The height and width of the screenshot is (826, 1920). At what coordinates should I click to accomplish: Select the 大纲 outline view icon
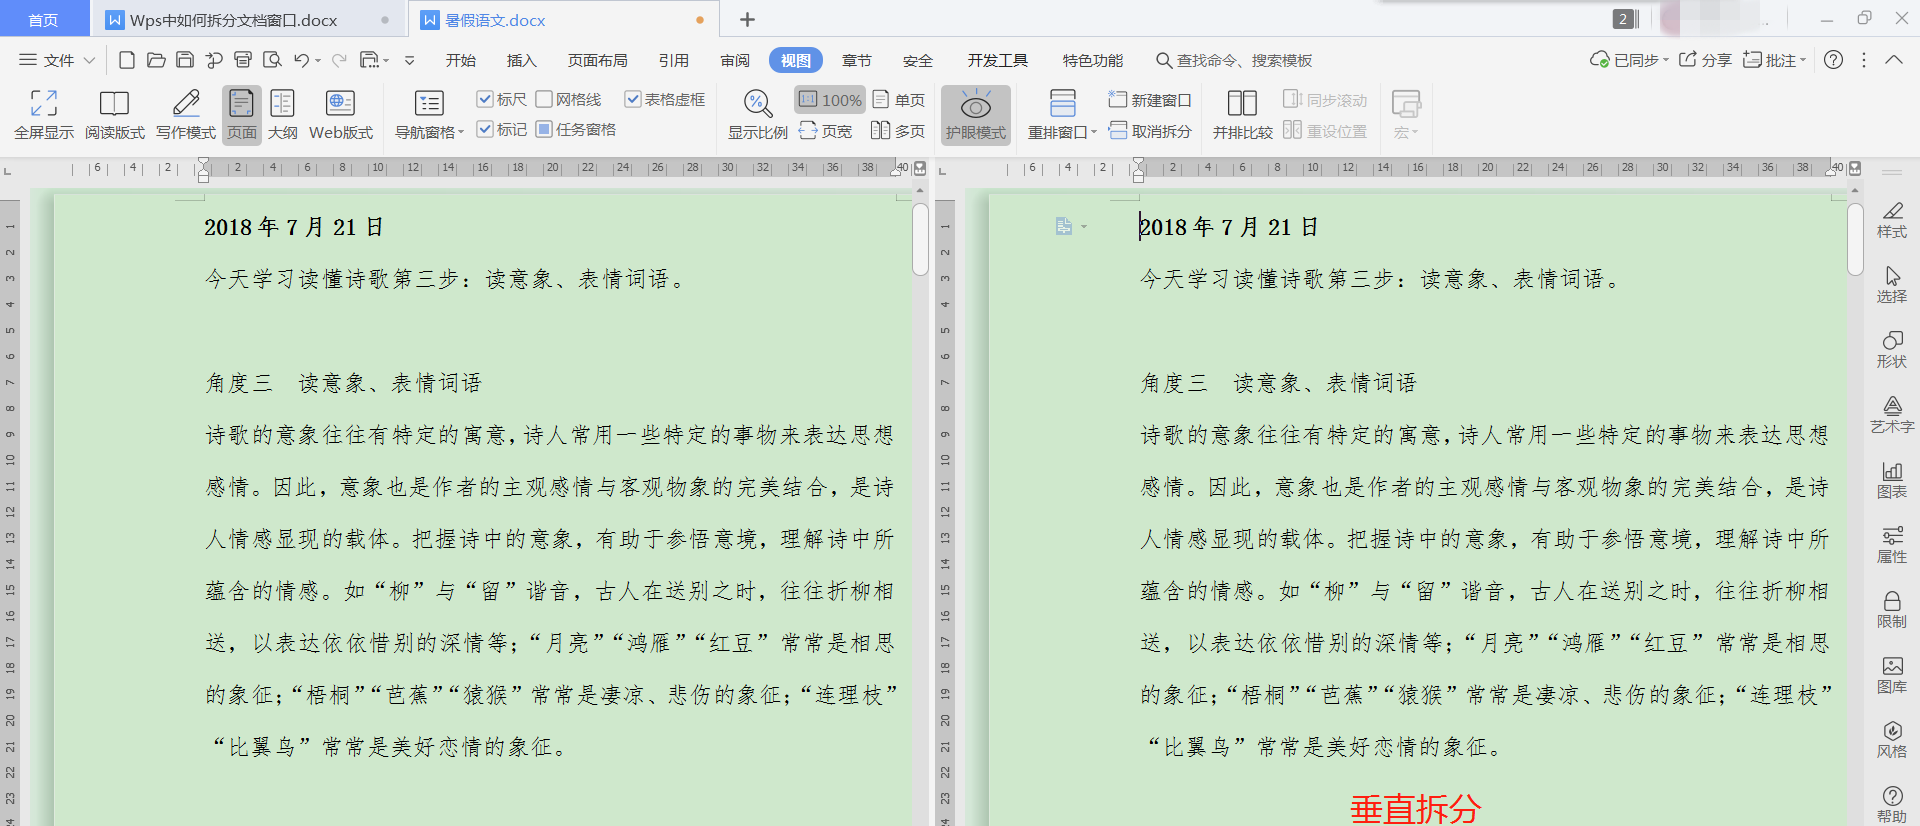click(x=282, y=104)
